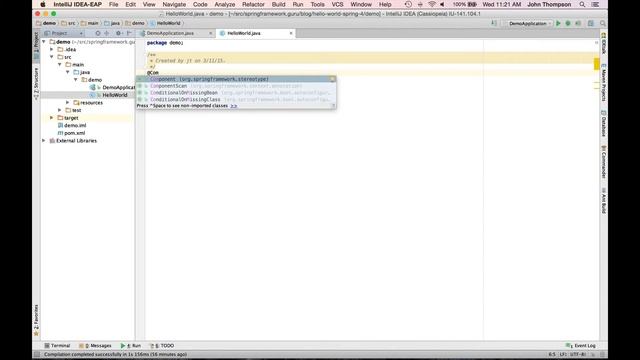Expand the resources folder
The image size is (640, 360).
pos(68,102)
